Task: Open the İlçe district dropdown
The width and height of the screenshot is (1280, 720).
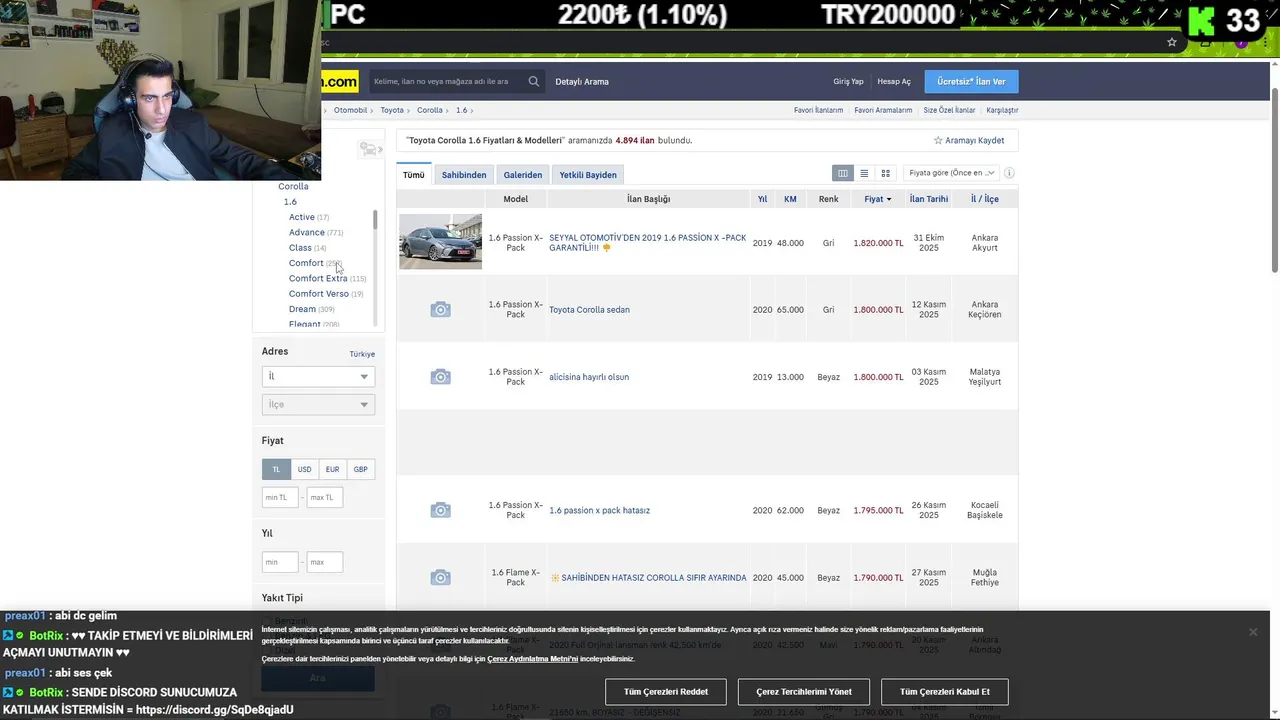Action: tap(318, 404)
